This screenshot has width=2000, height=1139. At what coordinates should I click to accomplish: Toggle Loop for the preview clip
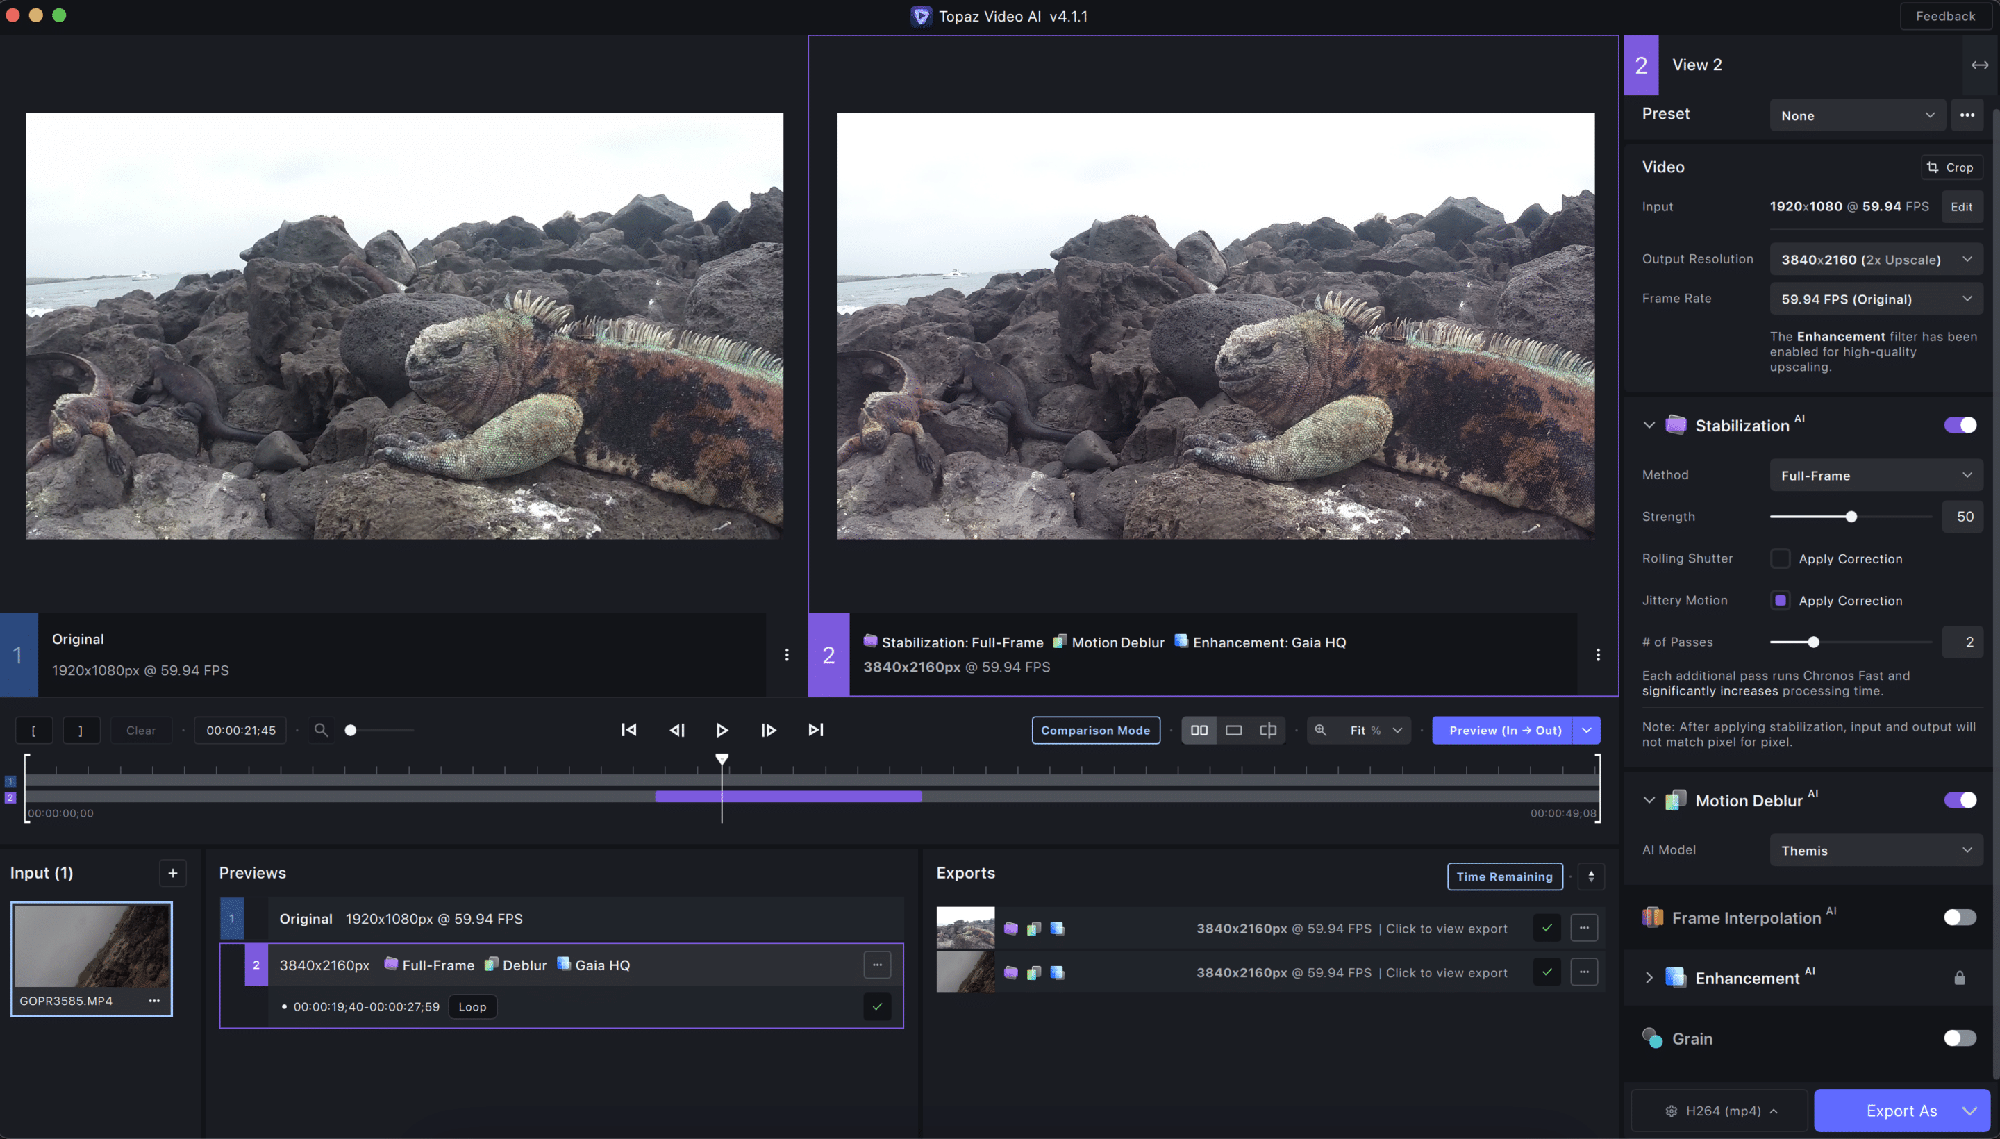[x=472, y=1007]
